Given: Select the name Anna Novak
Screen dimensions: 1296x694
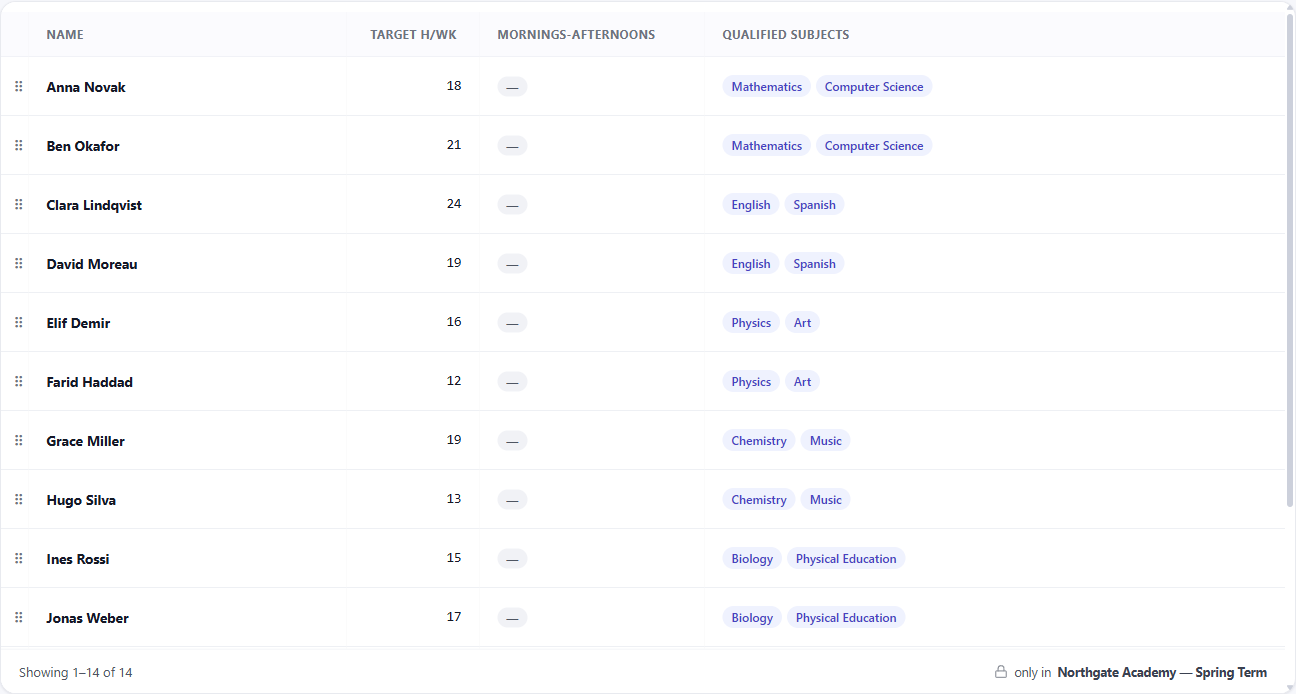Looking at the screenshot, I should click(86, 87).
